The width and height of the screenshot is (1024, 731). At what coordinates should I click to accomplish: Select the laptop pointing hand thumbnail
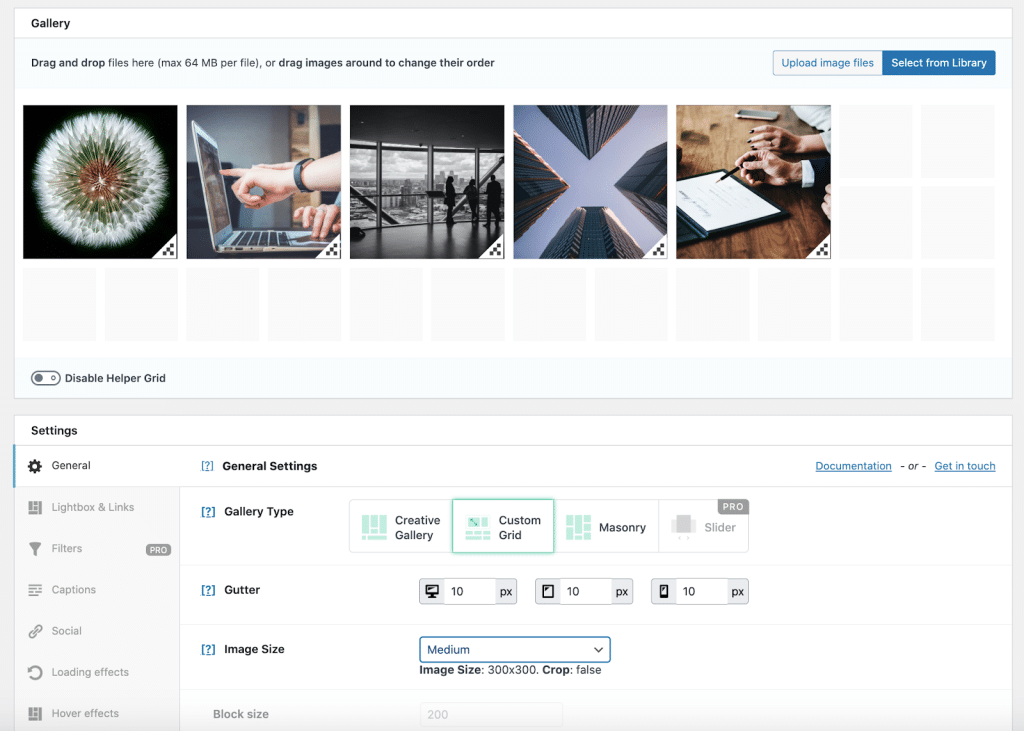pyautogui.click(x=263, y=182)
